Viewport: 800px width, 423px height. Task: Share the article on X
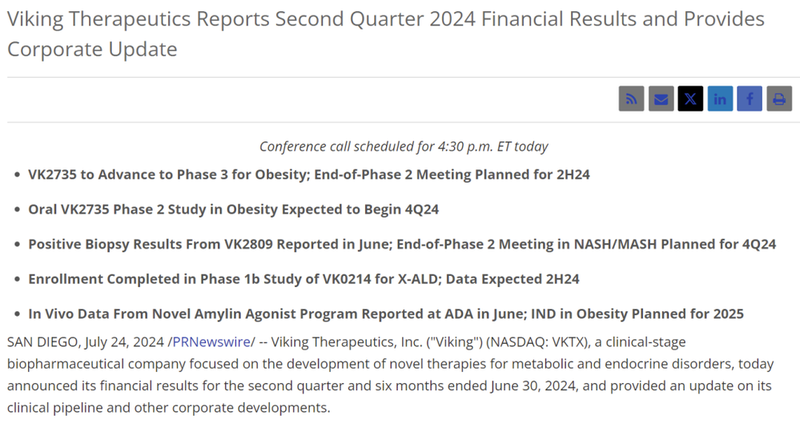coord(690,99)
